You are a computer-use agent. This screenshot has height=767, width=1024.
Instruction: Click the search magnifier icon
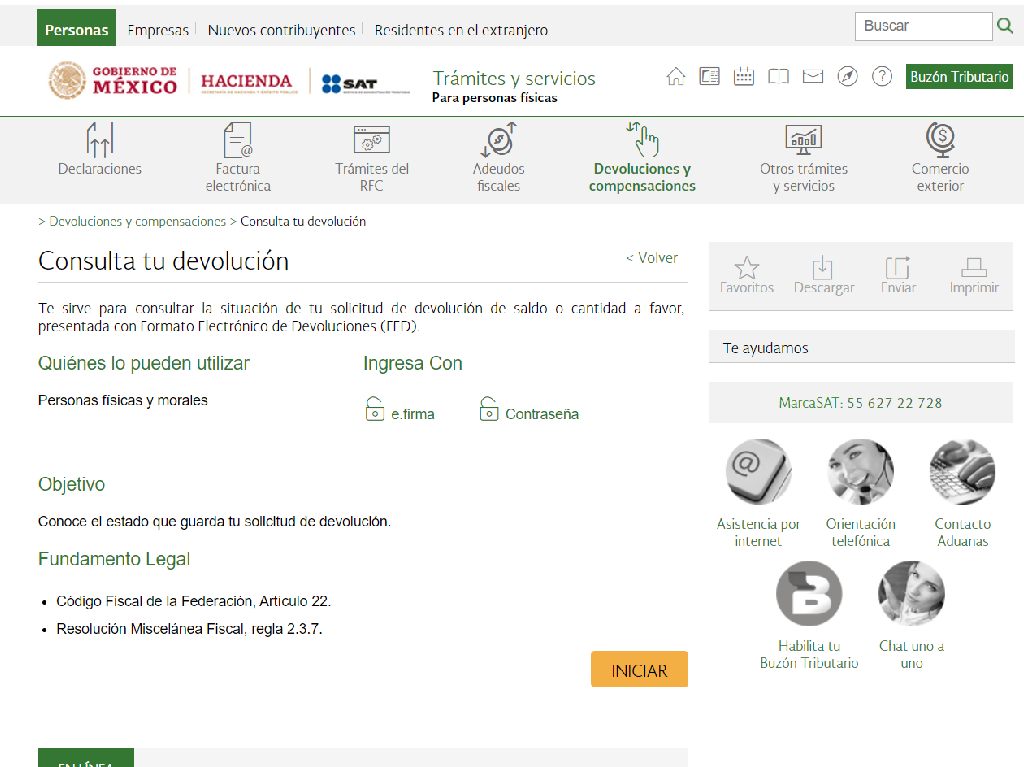pyautogui.click(x=1005, y=26)
